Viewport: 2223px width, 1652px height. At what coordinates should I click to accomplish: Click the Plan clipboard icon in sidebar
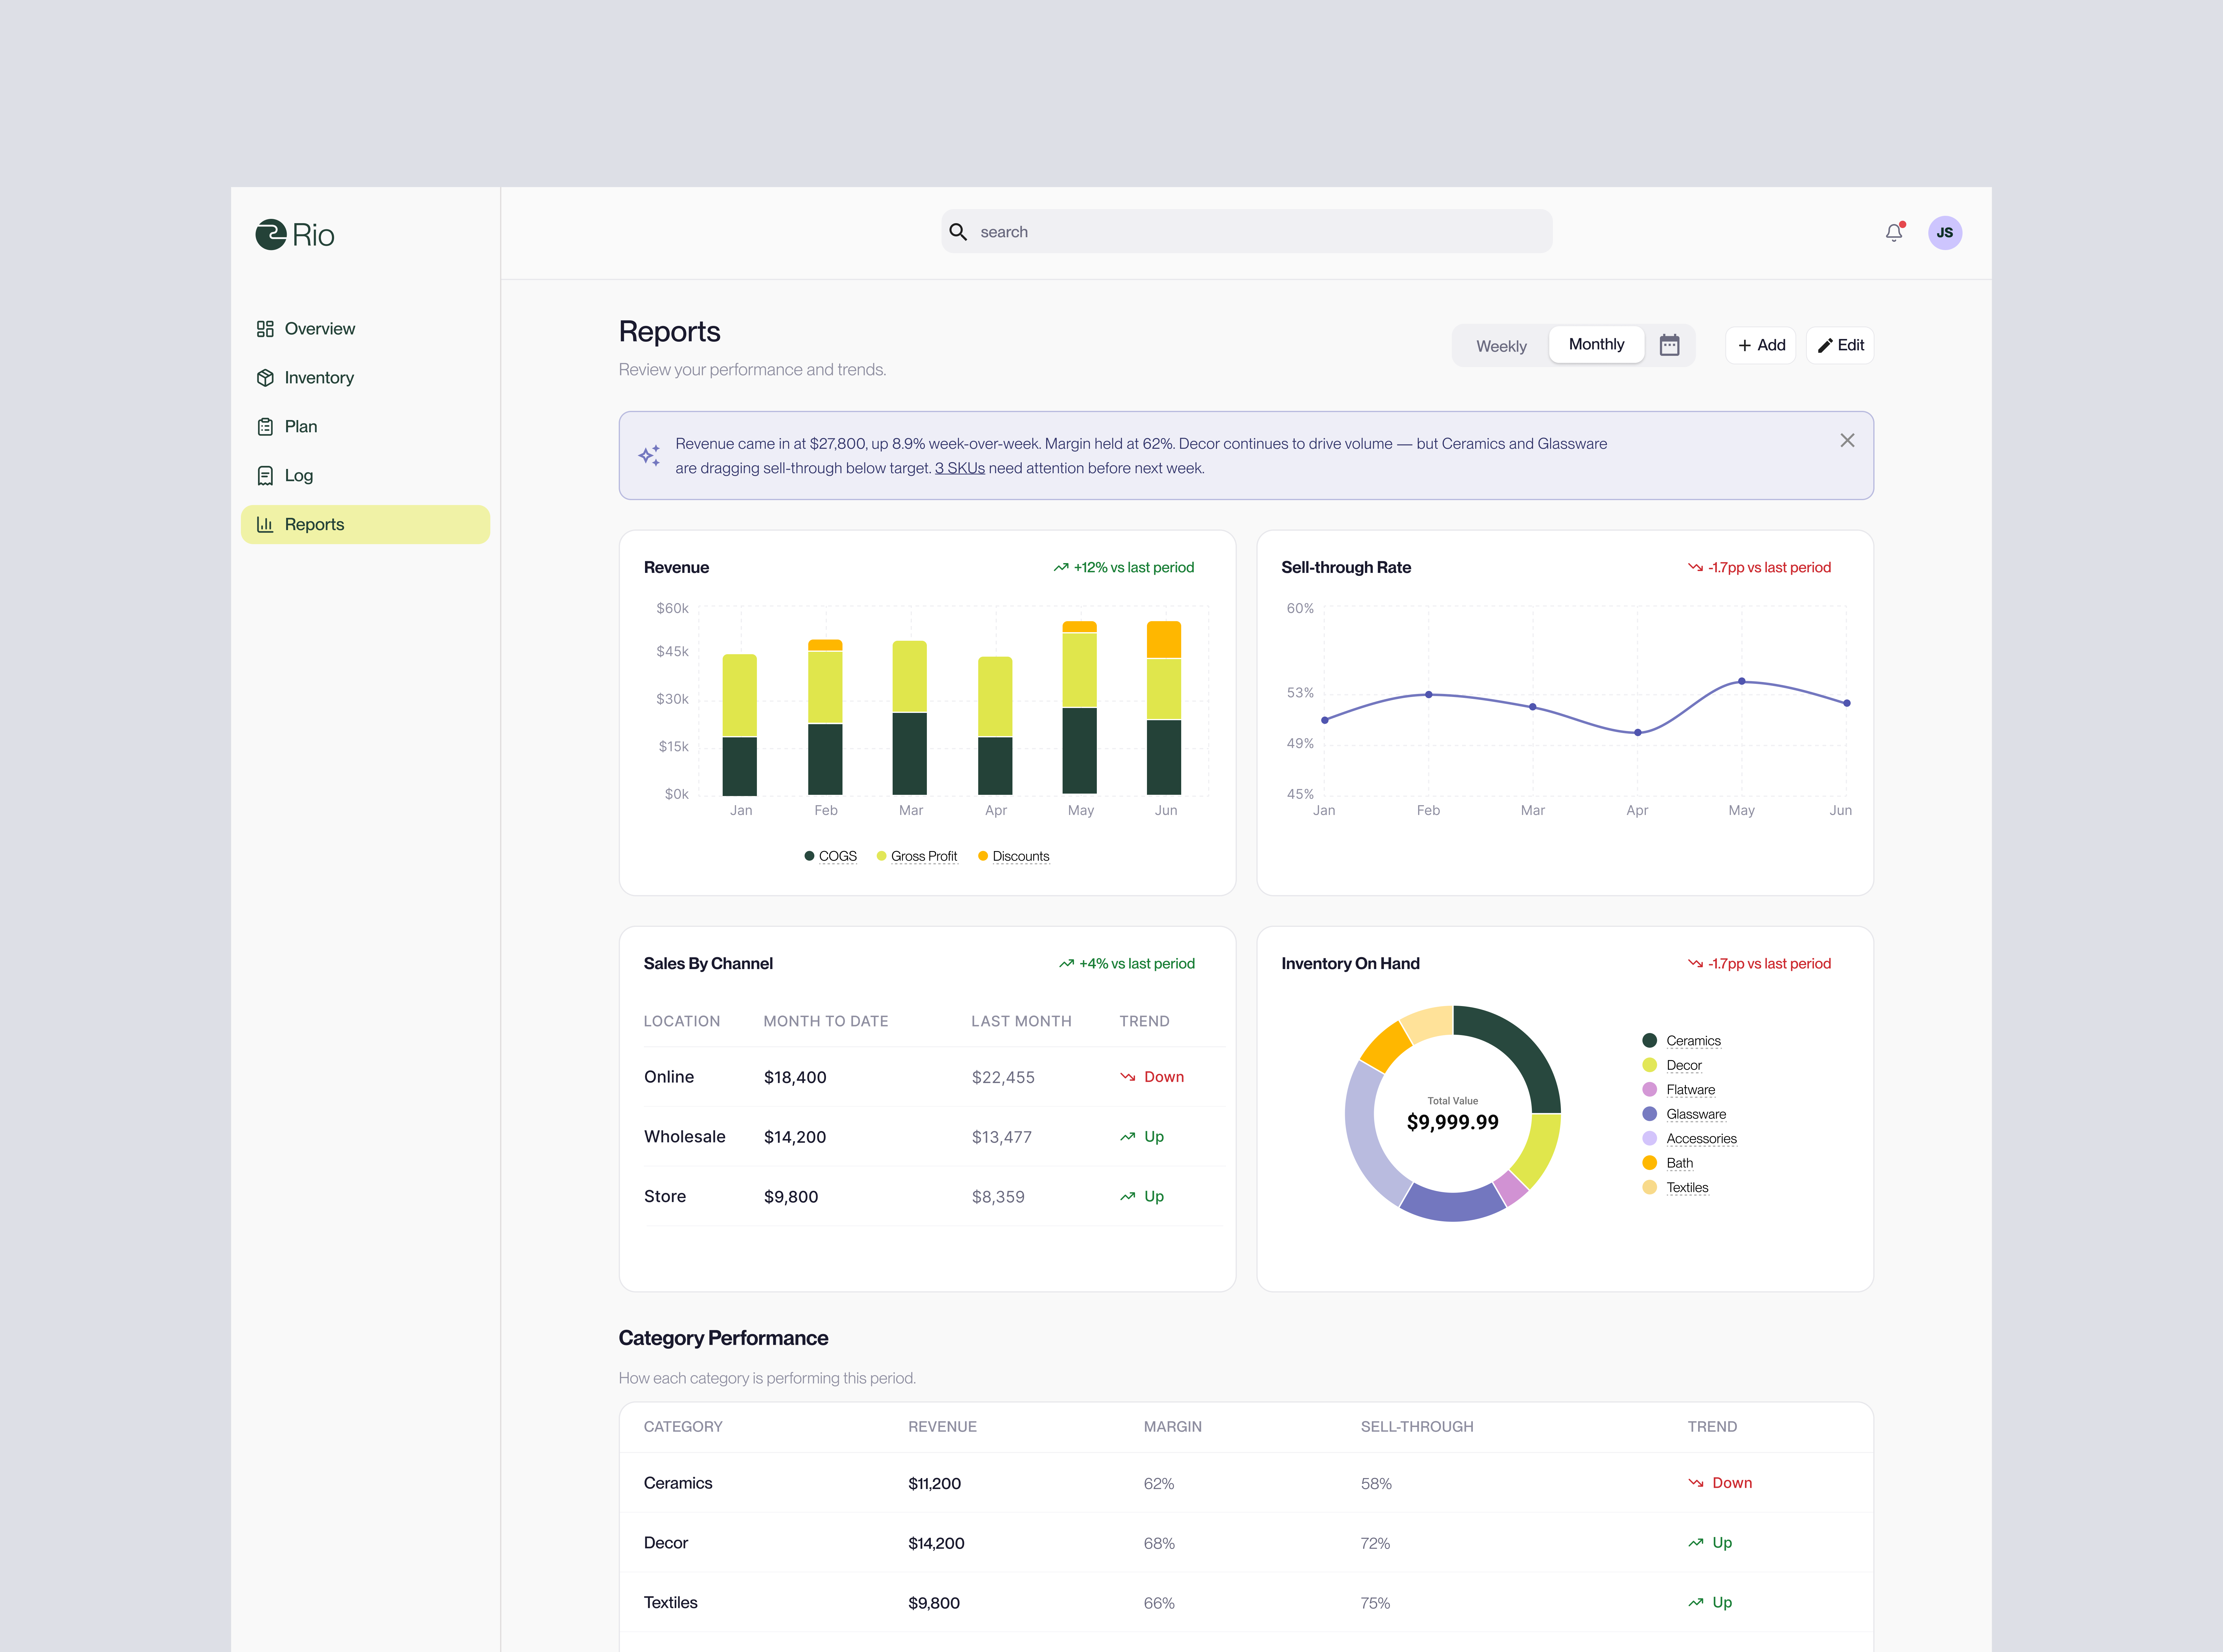[265, 427]
